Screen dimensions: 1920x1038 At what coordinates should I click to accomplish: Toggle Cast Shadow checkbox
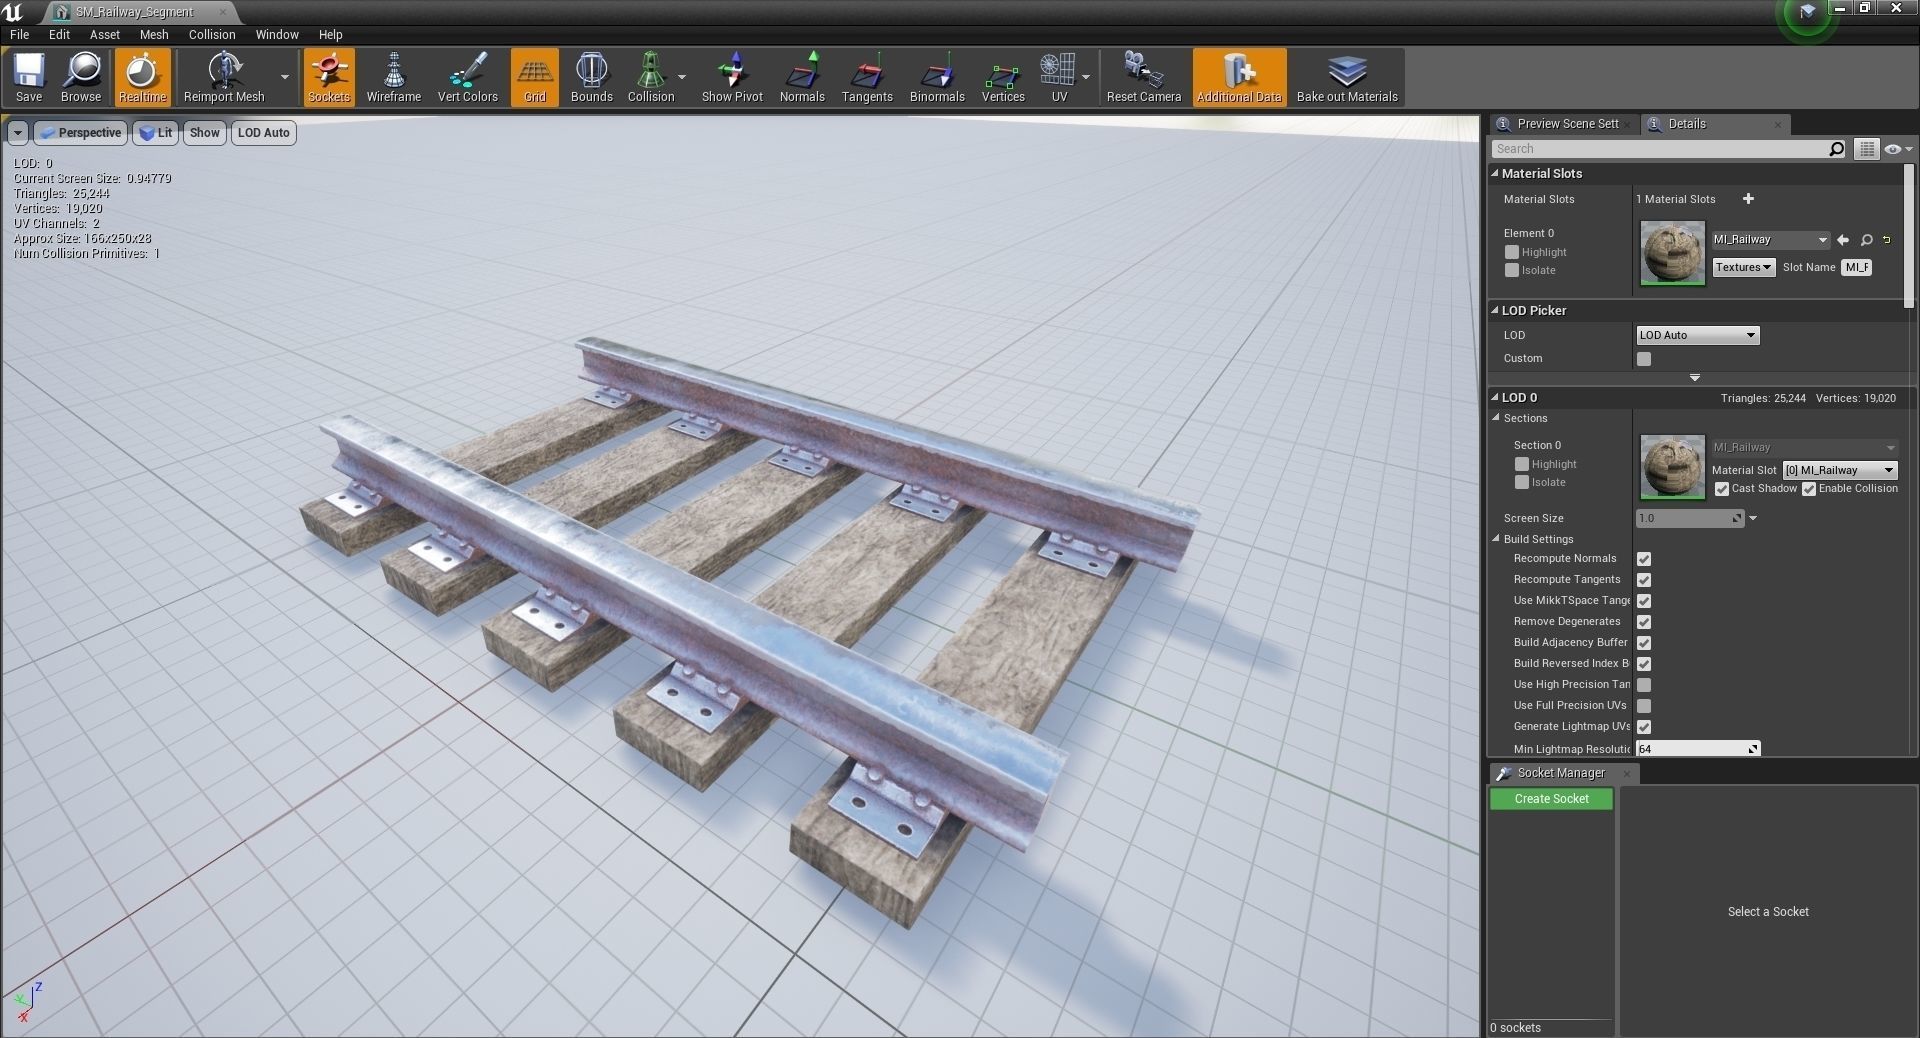[x=1722, y=489]
